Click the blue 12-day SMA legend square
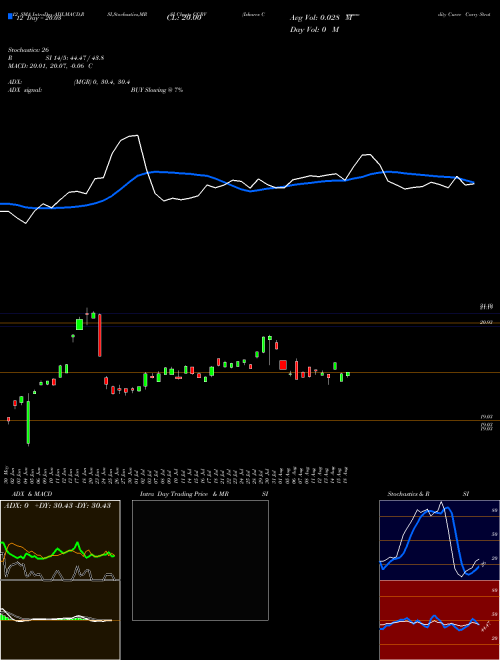500x660 pixels. coord(10,16)
